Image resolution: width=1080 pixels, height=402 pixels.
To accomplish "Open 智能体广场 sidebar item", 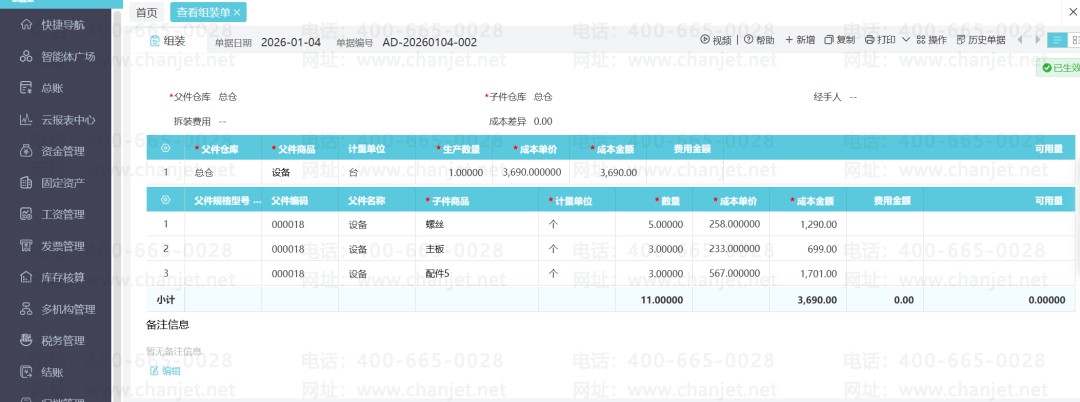I will pos(58,56).
